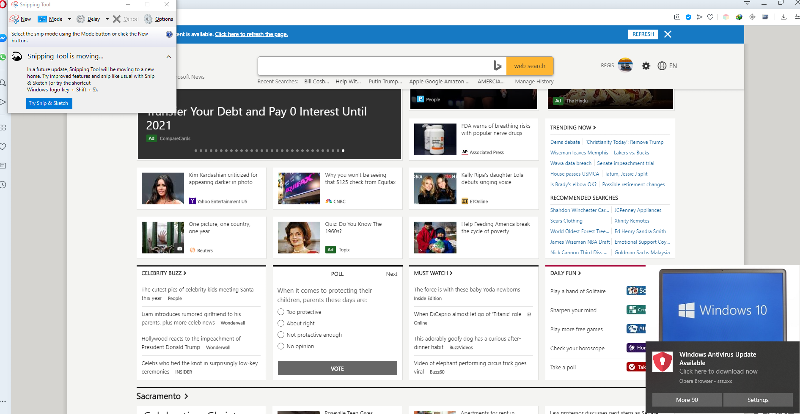The image size is (800, 414).
Task: Click the REFRESH button in blue banner
Action: tap(642, 34)
